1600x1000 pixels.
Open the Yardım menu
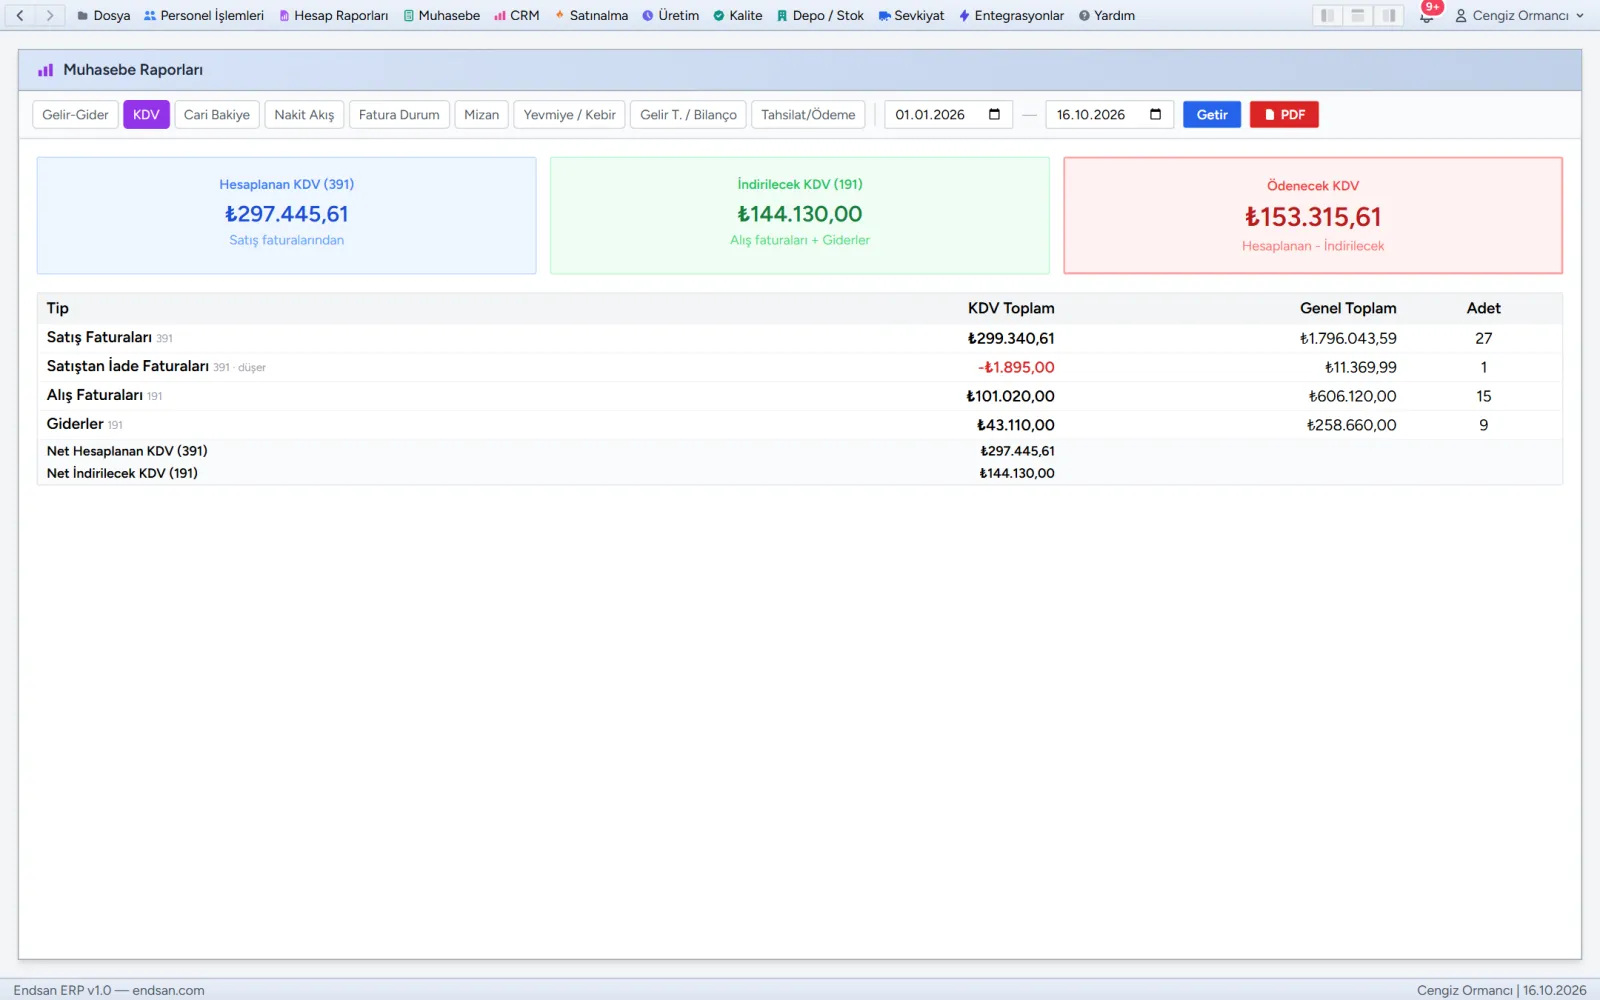click(1107, 15)
